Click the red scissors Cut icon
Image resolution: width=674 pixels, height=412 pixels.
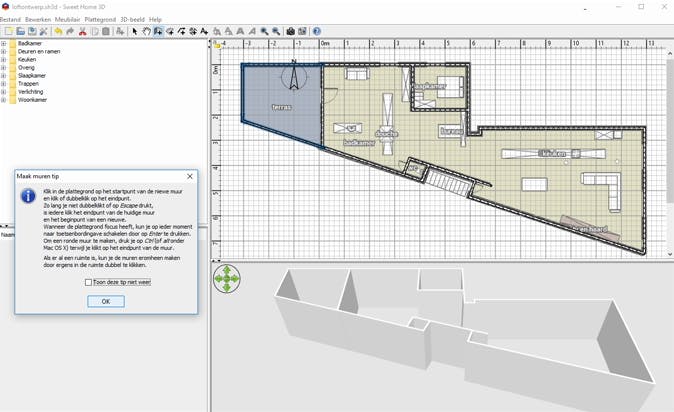[83, 31]
